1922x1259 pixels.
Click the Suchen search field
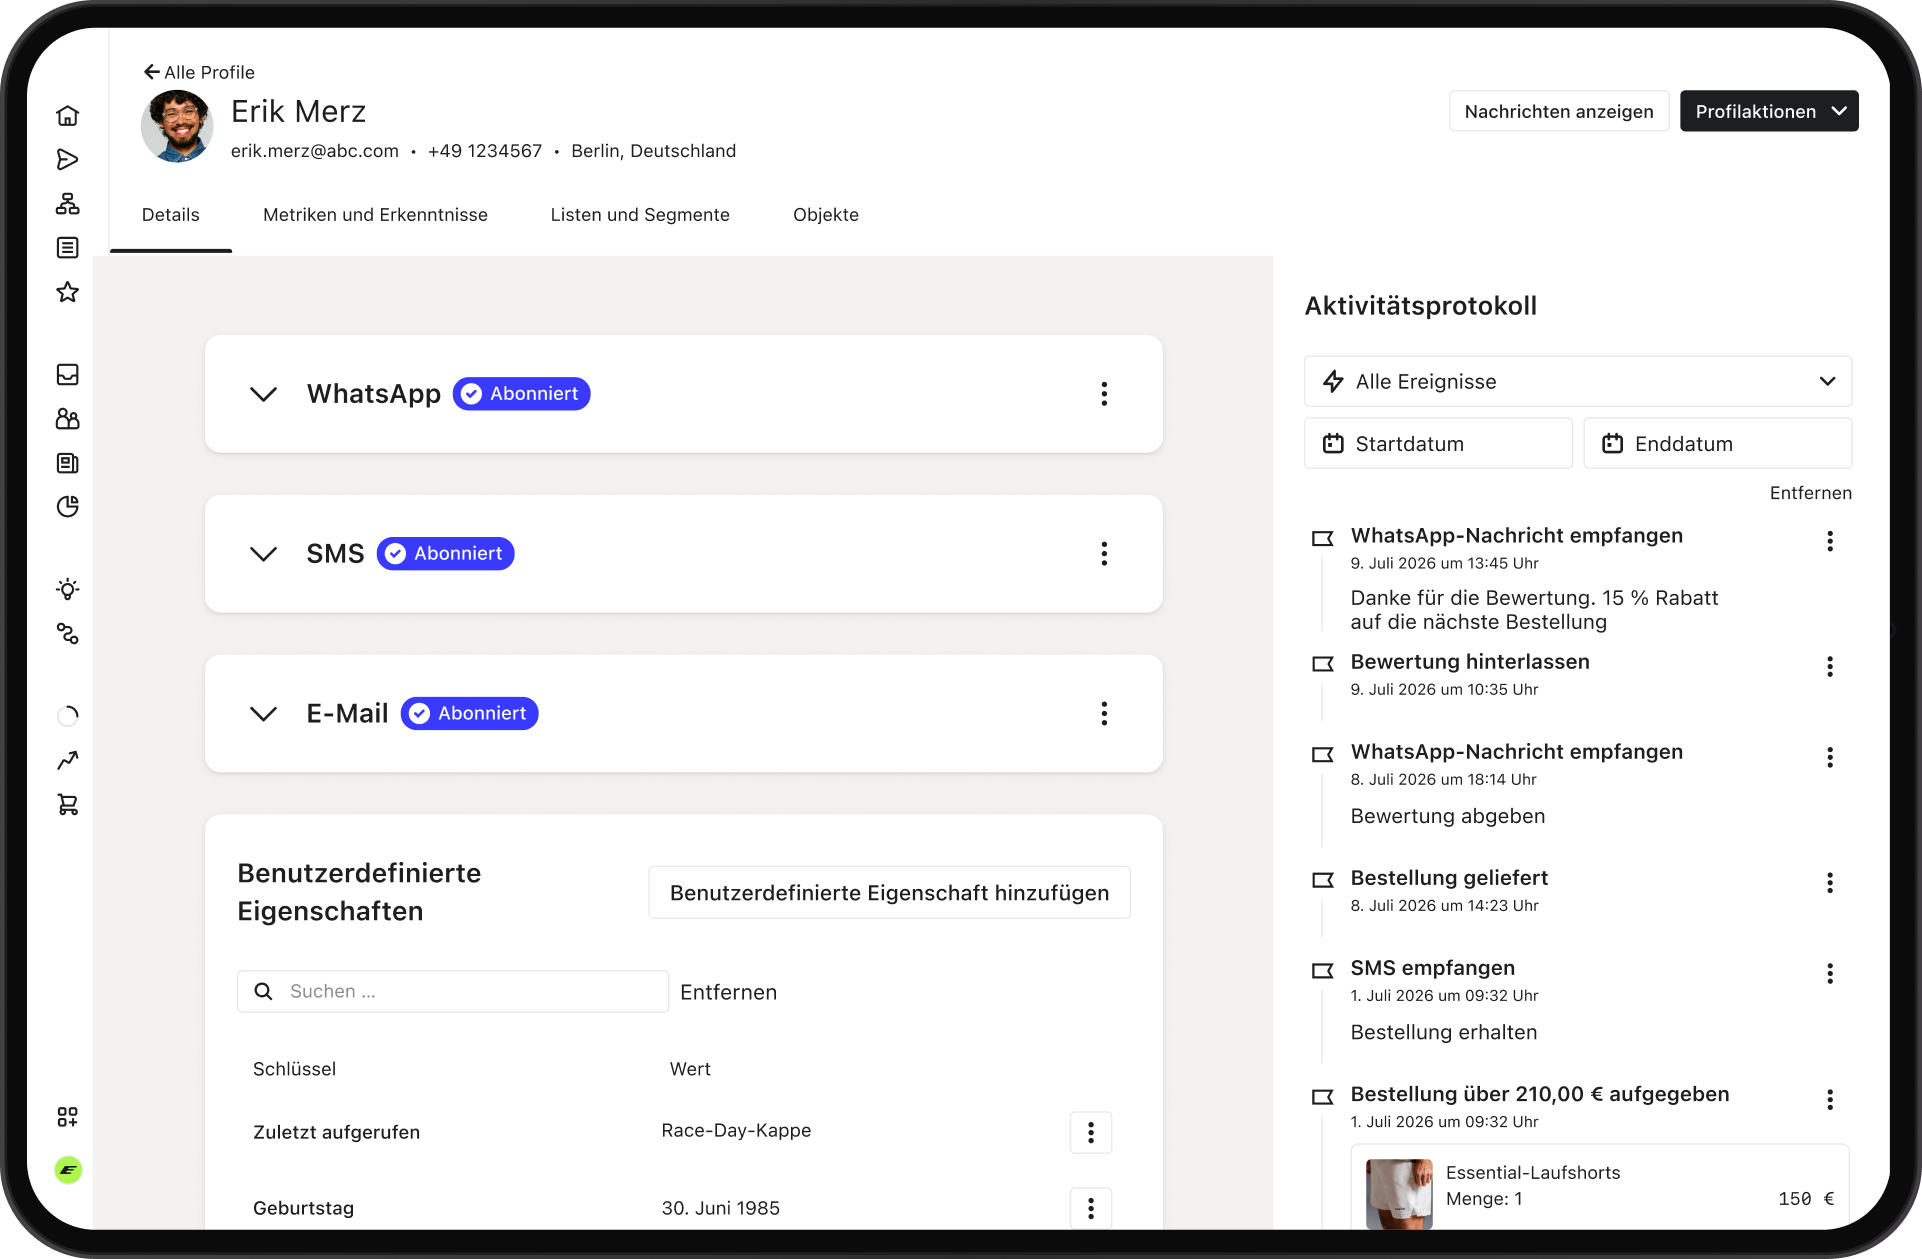(x=453, y=991)
